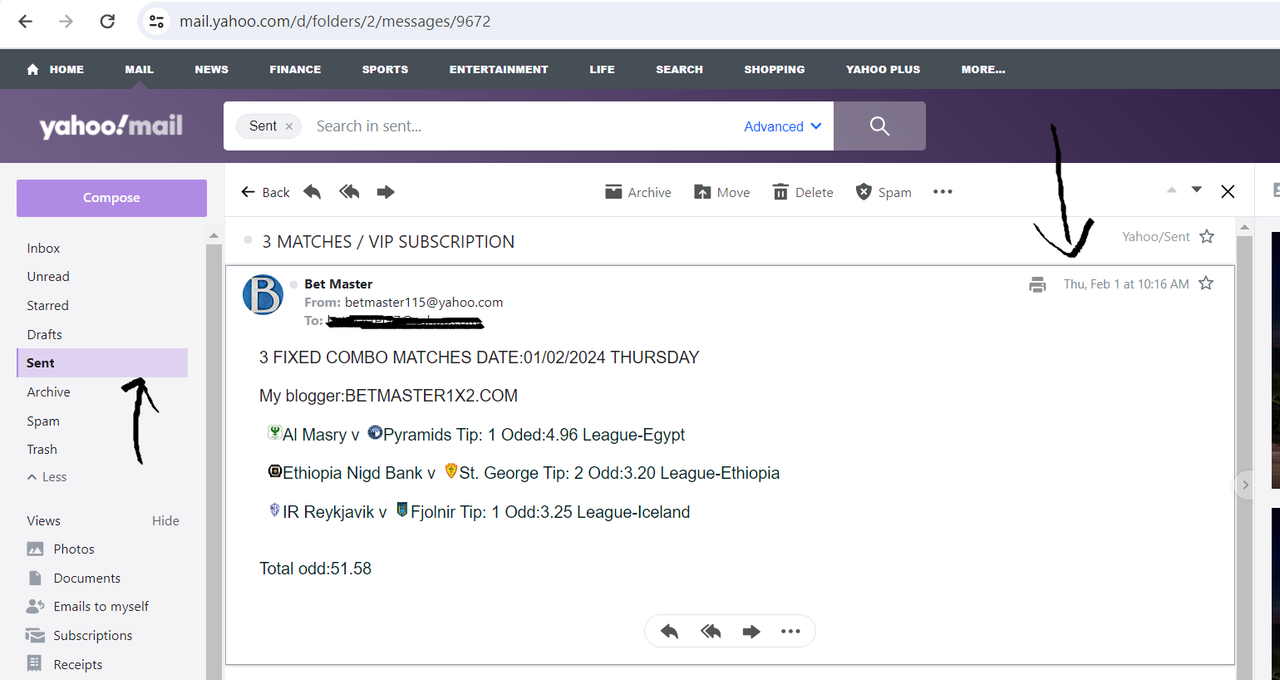This screenshot has height=680, width=1280.
Task: Open the SPORTS tab
Action: [385, 69]
